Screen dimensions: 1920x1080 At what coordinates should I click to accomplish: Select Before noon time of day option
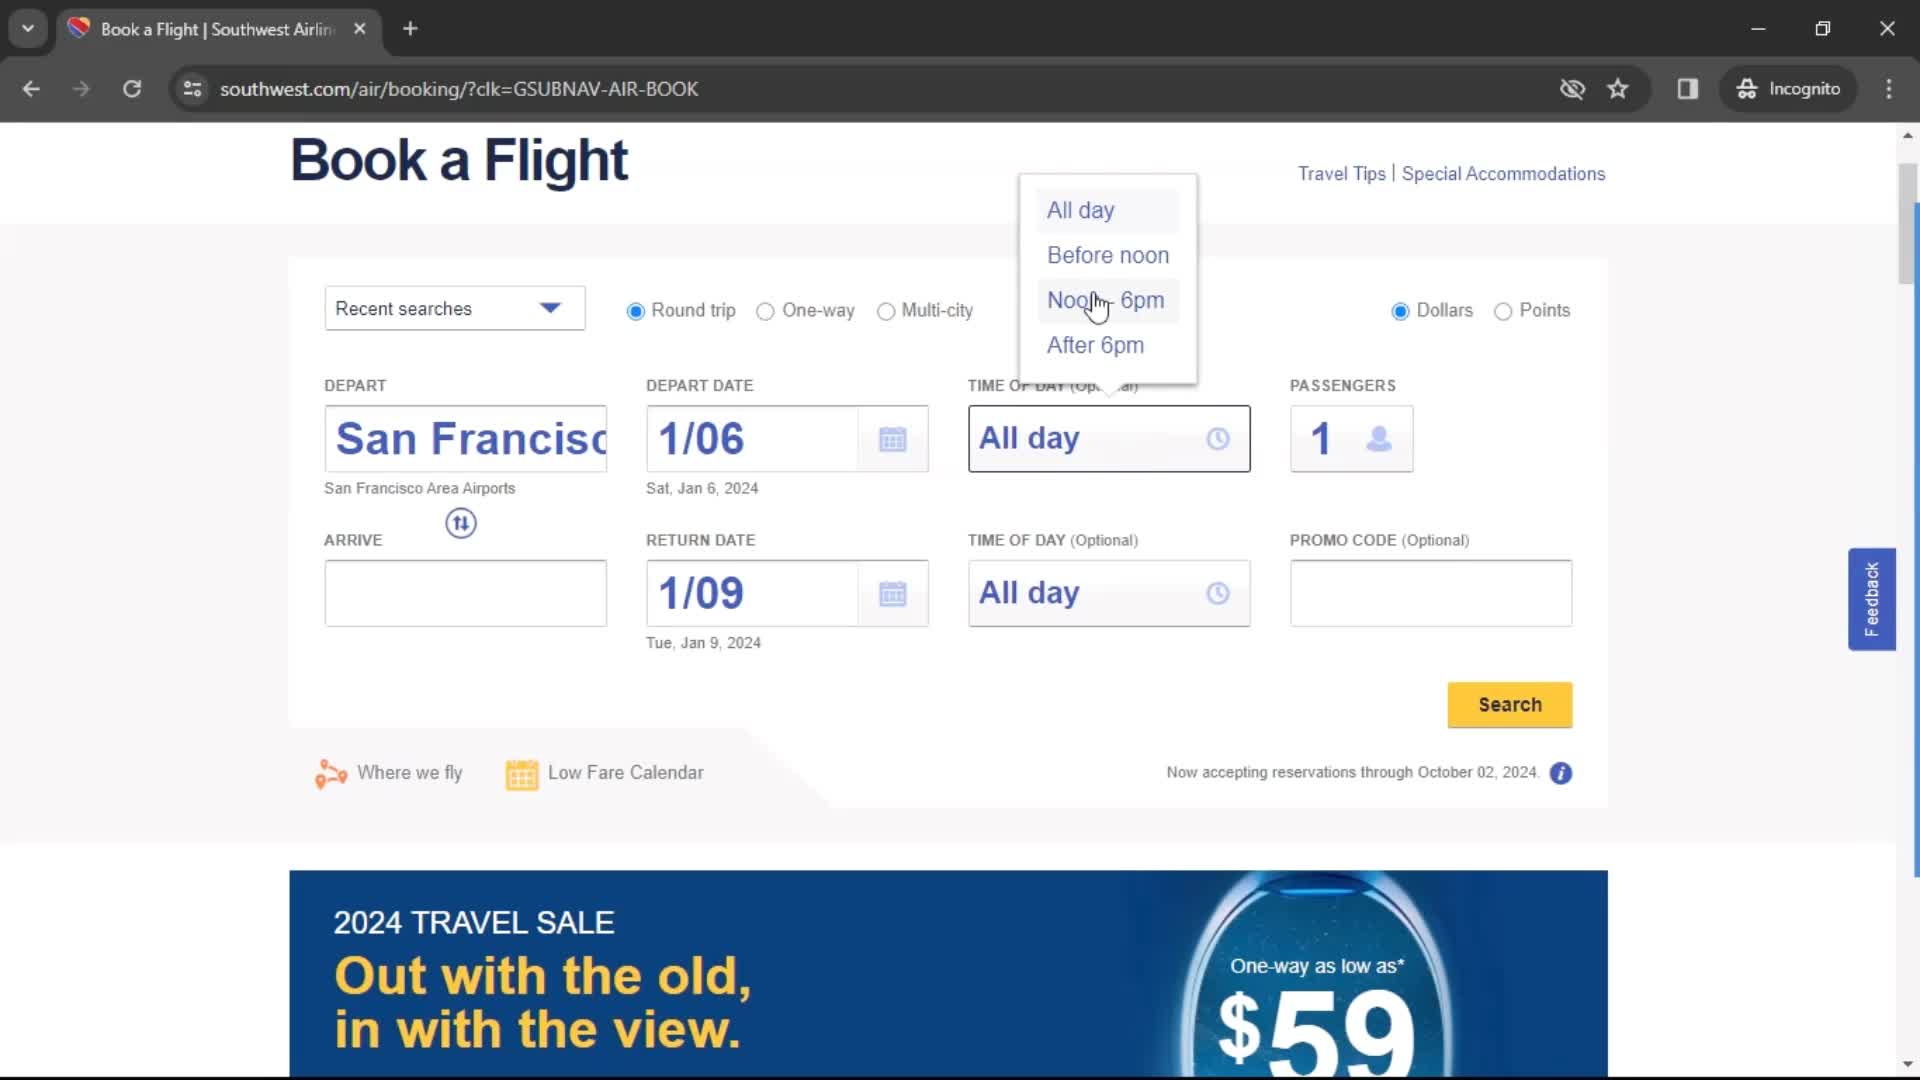1108,255
